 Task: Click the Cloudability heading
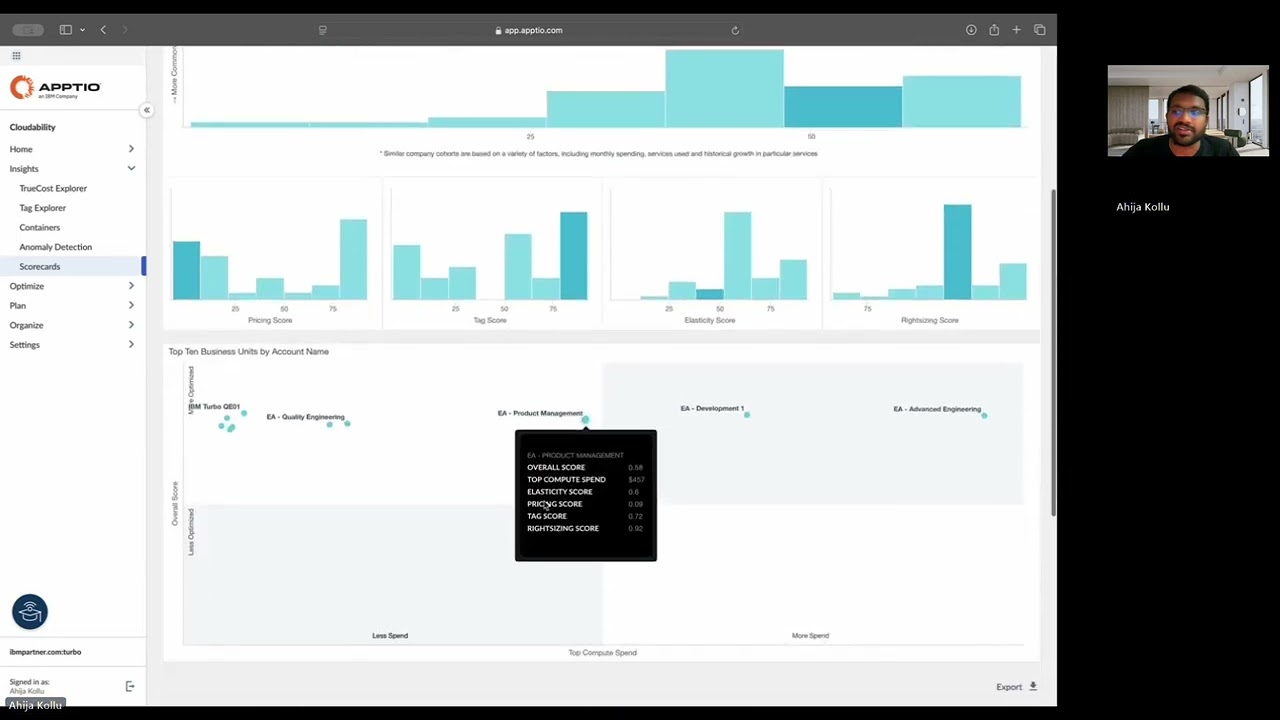(x=32, y=127)
